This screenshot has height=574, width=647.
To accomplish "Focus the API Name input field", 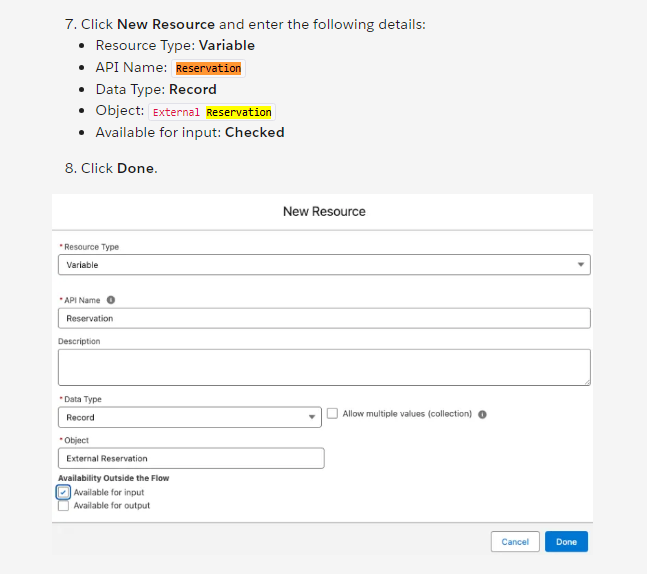I will 324,318.
